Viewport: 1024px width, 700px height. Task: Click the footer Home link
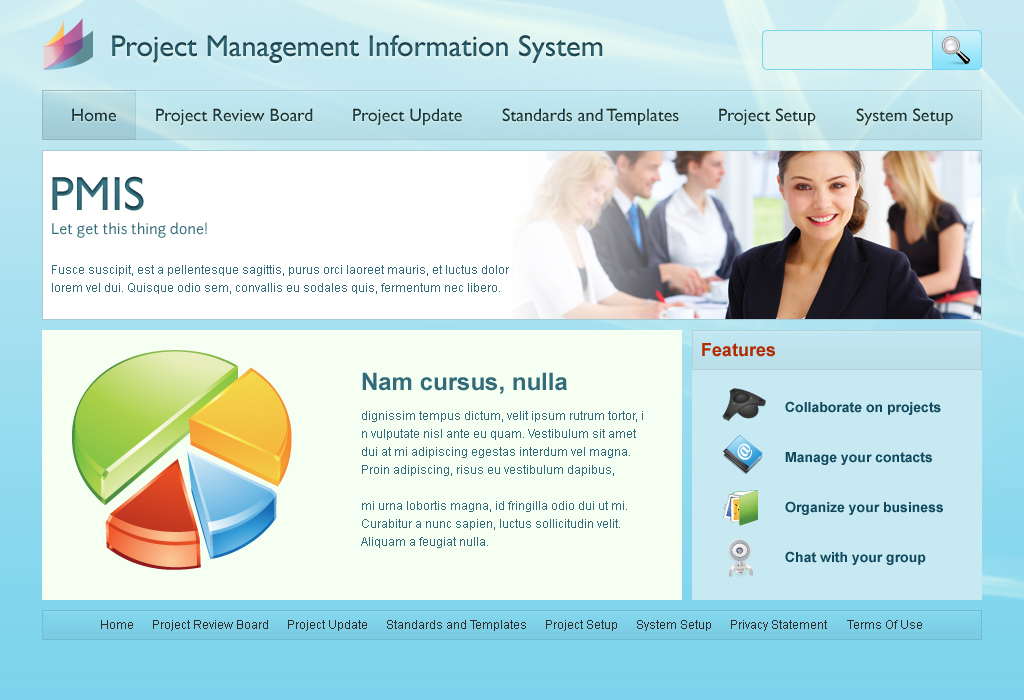(117, 625)
